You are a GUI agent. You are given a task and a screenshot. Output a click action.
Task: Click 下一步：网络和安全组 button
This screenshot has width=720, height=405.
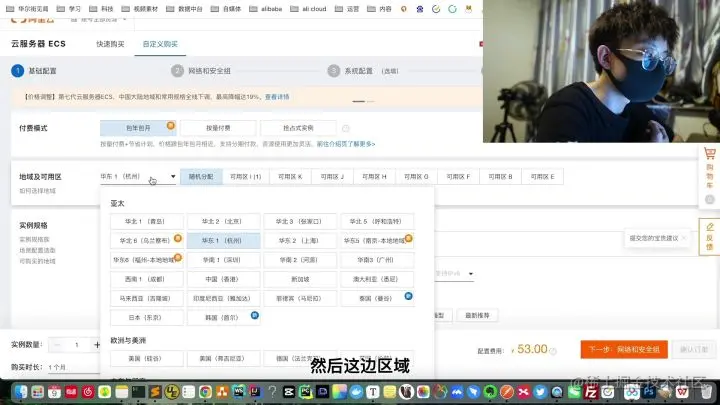624,349
